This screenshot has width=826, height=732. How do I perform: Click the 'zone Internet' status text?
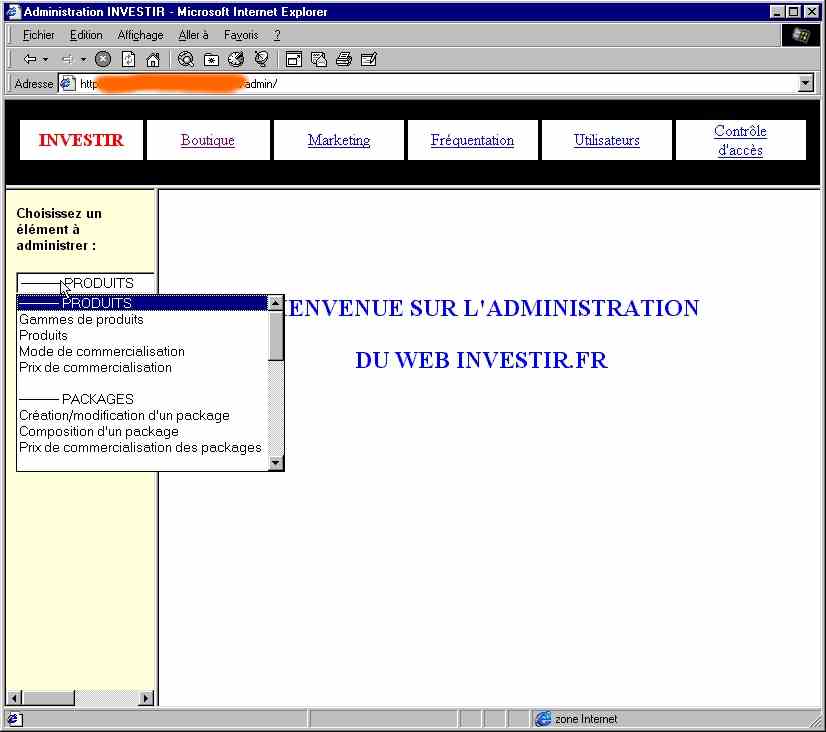point(586,719)
